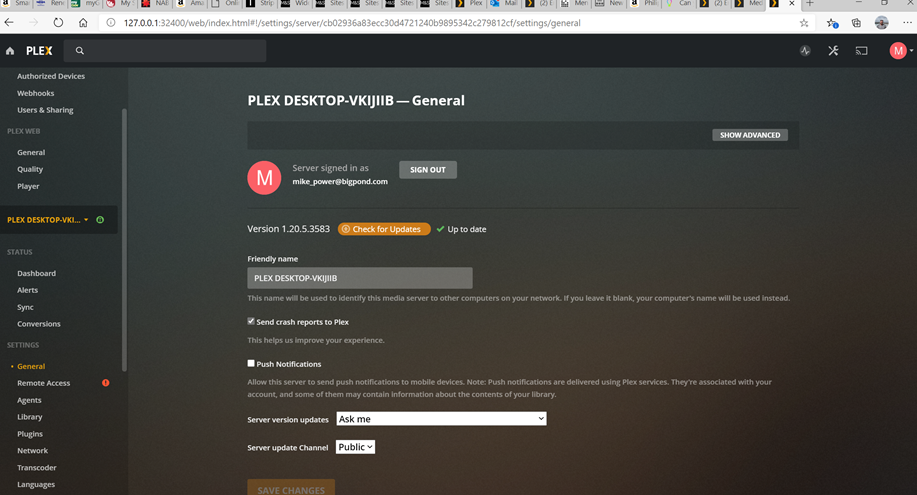
Task: Open the Activity pulse icon
Action: click(805, 51)
